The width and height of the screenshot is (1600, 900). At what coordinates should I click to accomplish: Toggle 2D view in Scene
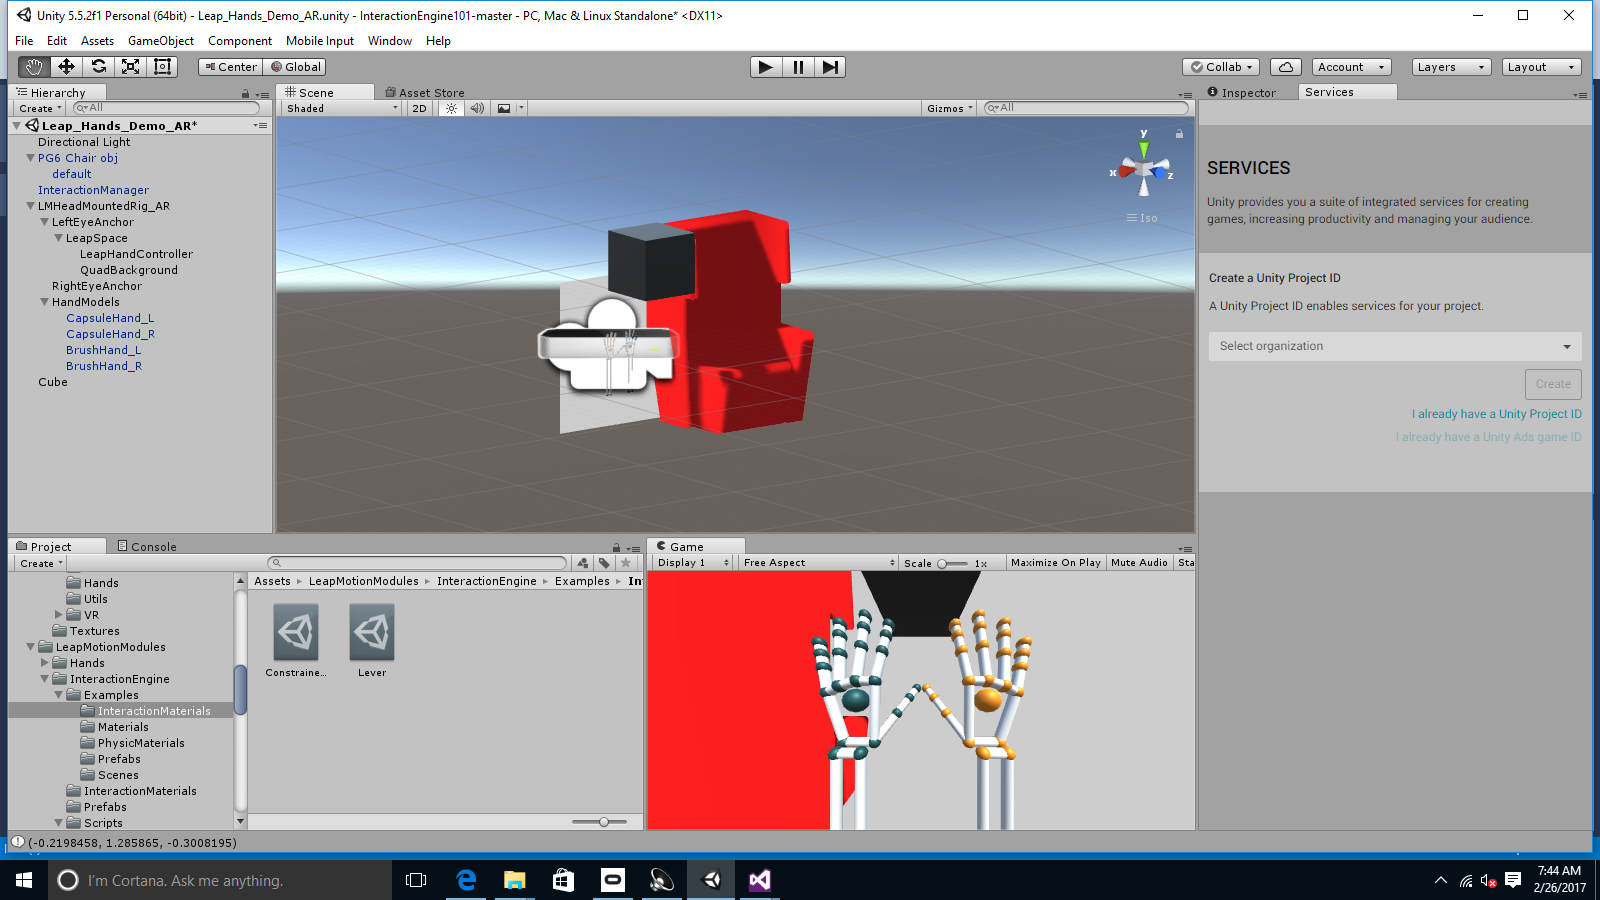pyautogui.click(x=419, y=108)
